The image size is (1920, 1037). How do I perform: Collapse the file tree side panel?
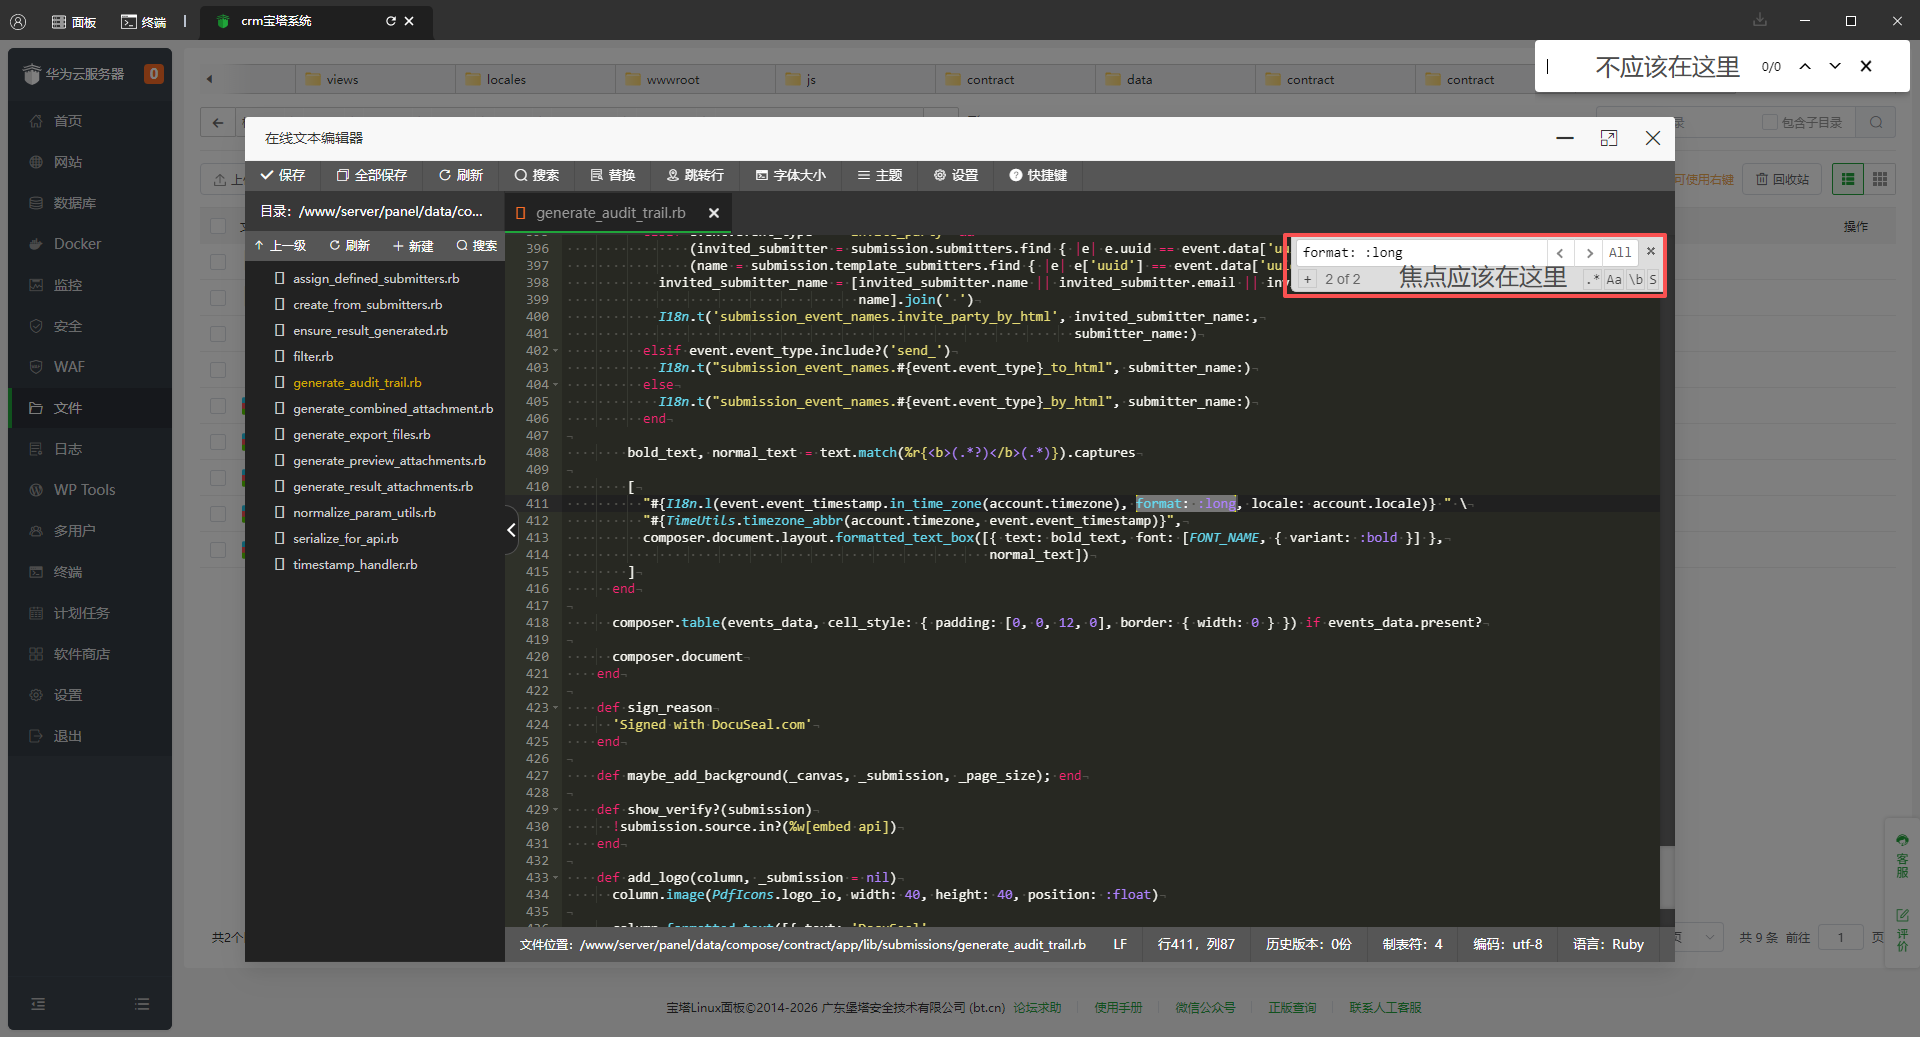point(511,530)
